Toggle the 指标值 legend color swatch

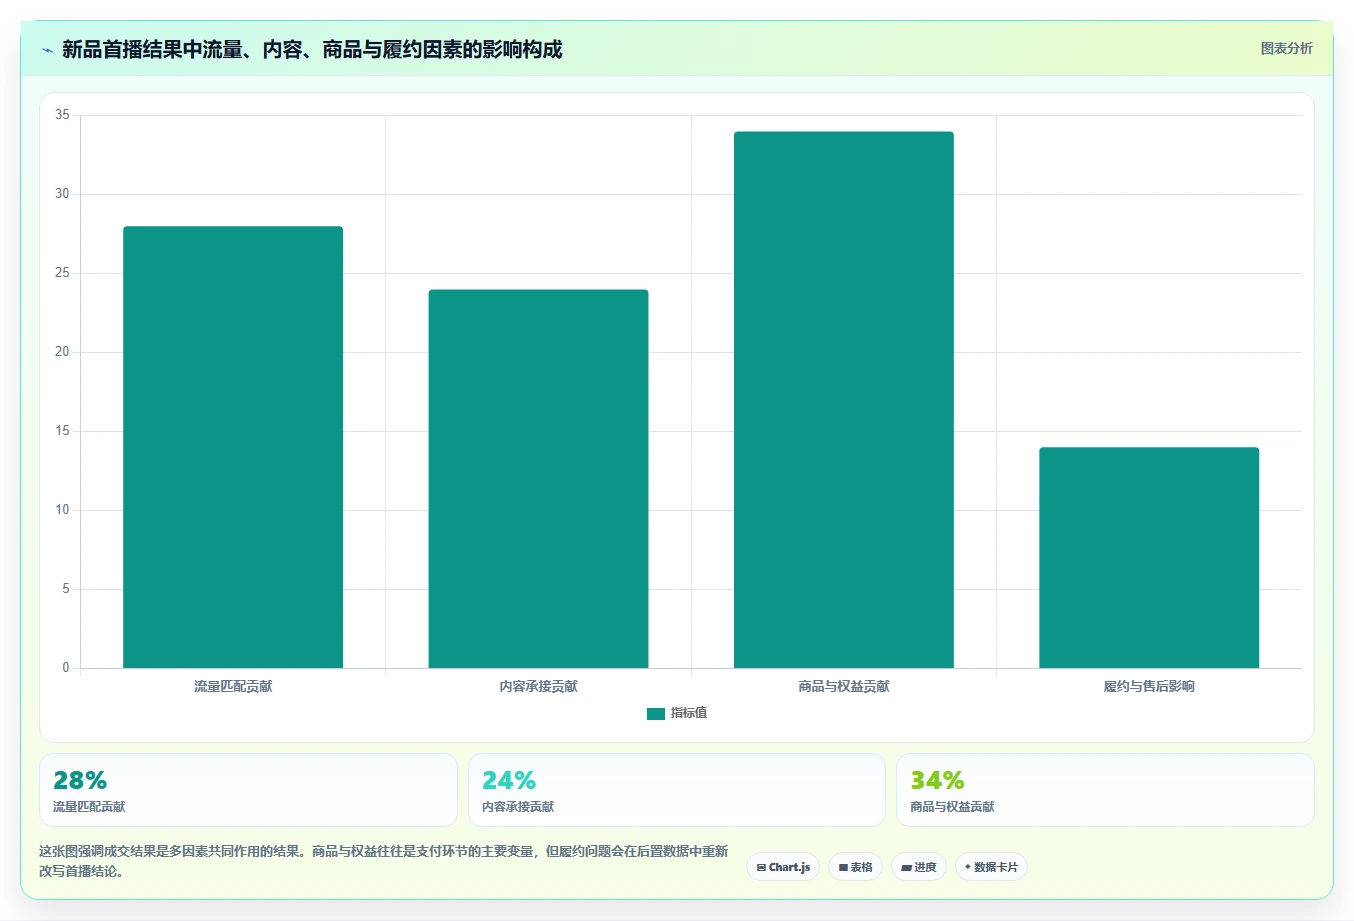[656, 714]
